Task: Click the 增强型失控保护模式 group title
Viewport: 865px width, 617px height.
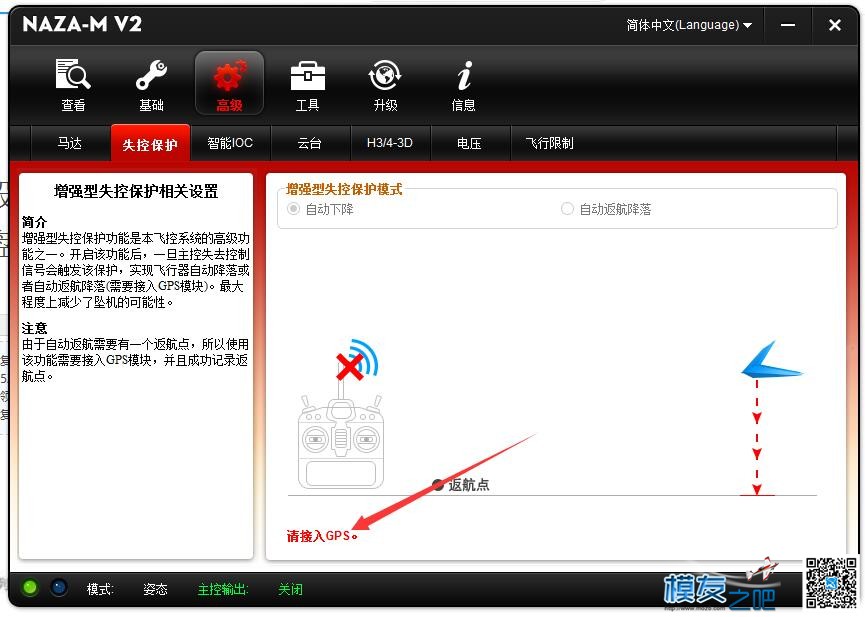Action: pyautogui.click(x=344, y=189)
